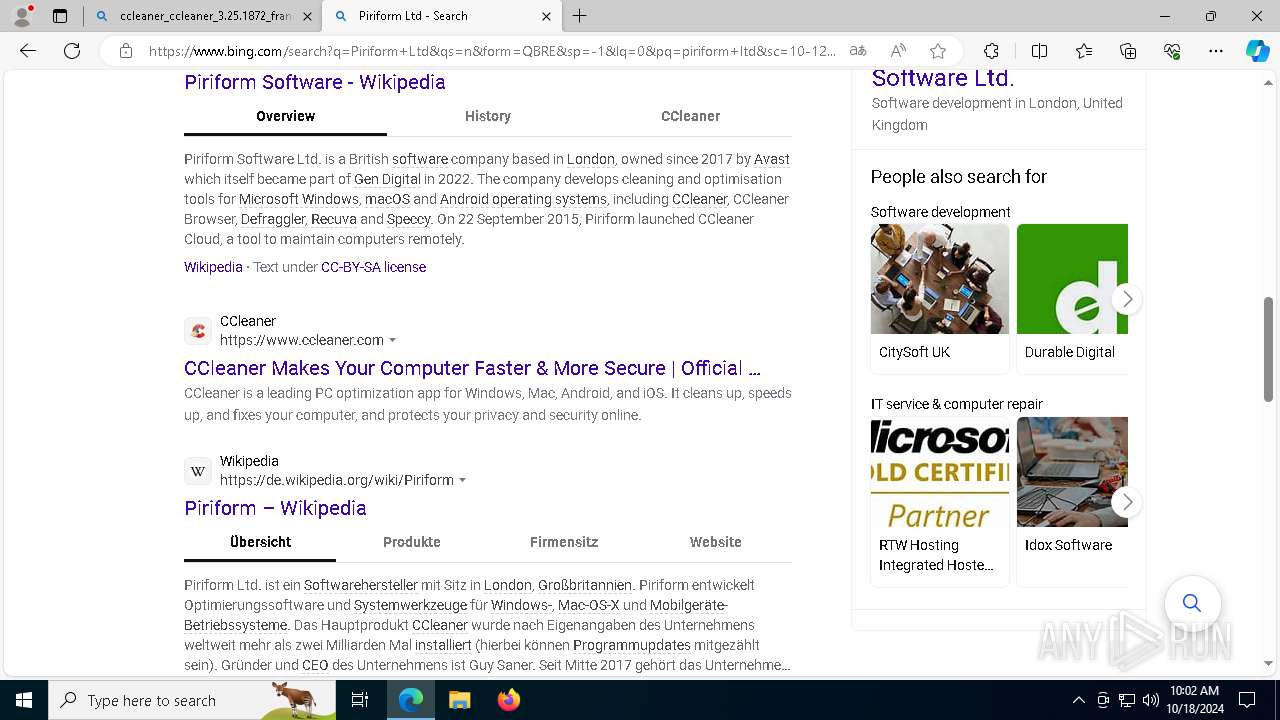This screenshot has width=1280, height=720.
Task: Click the translate page icon
Action: point(858,51)
